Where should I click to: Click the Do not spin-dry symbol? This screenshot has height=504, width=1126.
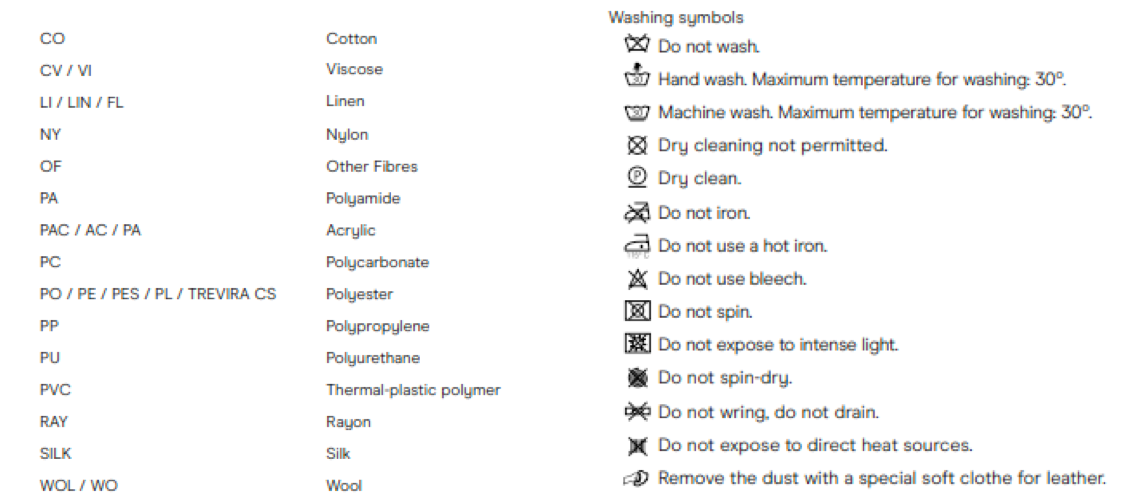pos(637,378)
